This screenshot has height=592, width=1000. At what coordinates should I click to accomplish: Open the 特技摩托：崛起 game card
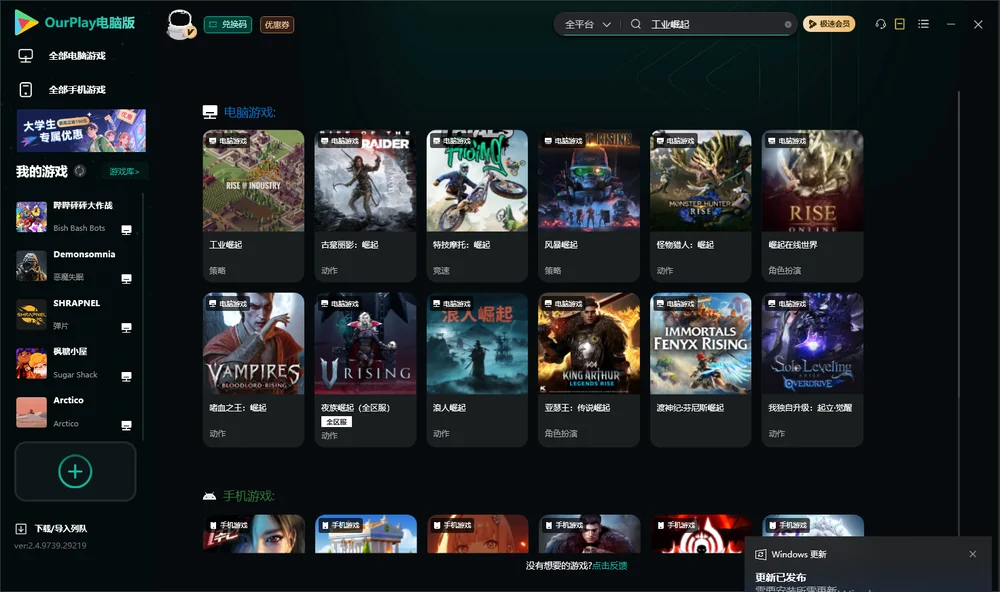point(477,205)
